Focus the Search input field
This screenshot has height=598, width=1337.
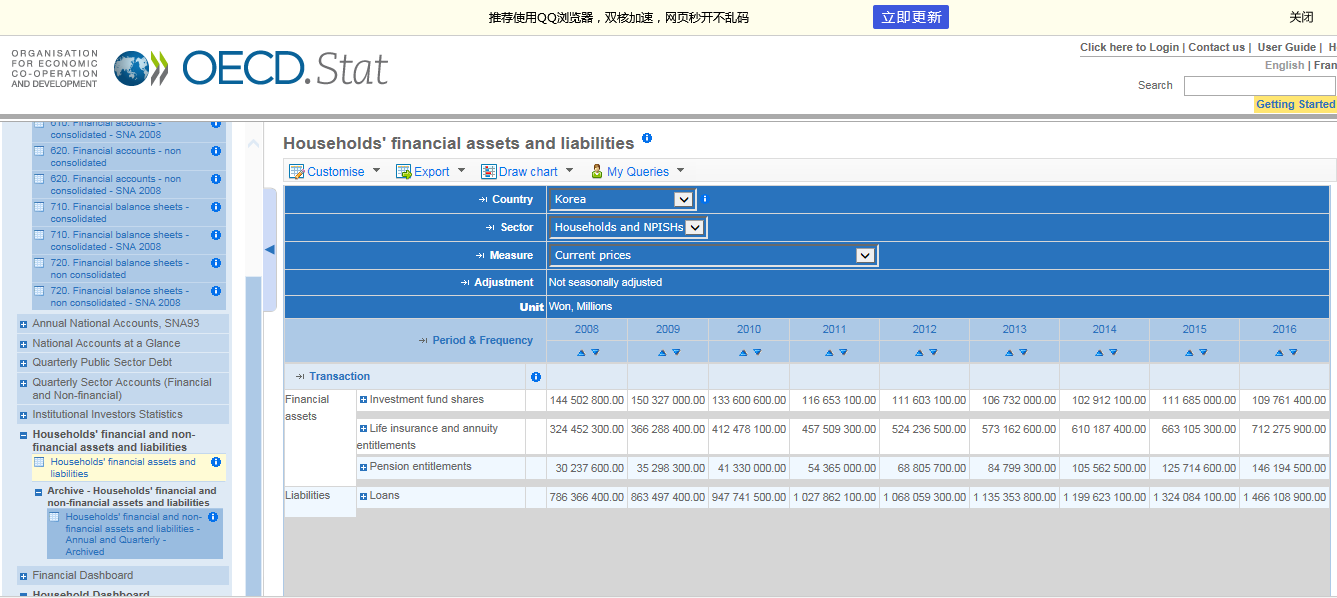pyautogui.click(x=1260, y=86)
